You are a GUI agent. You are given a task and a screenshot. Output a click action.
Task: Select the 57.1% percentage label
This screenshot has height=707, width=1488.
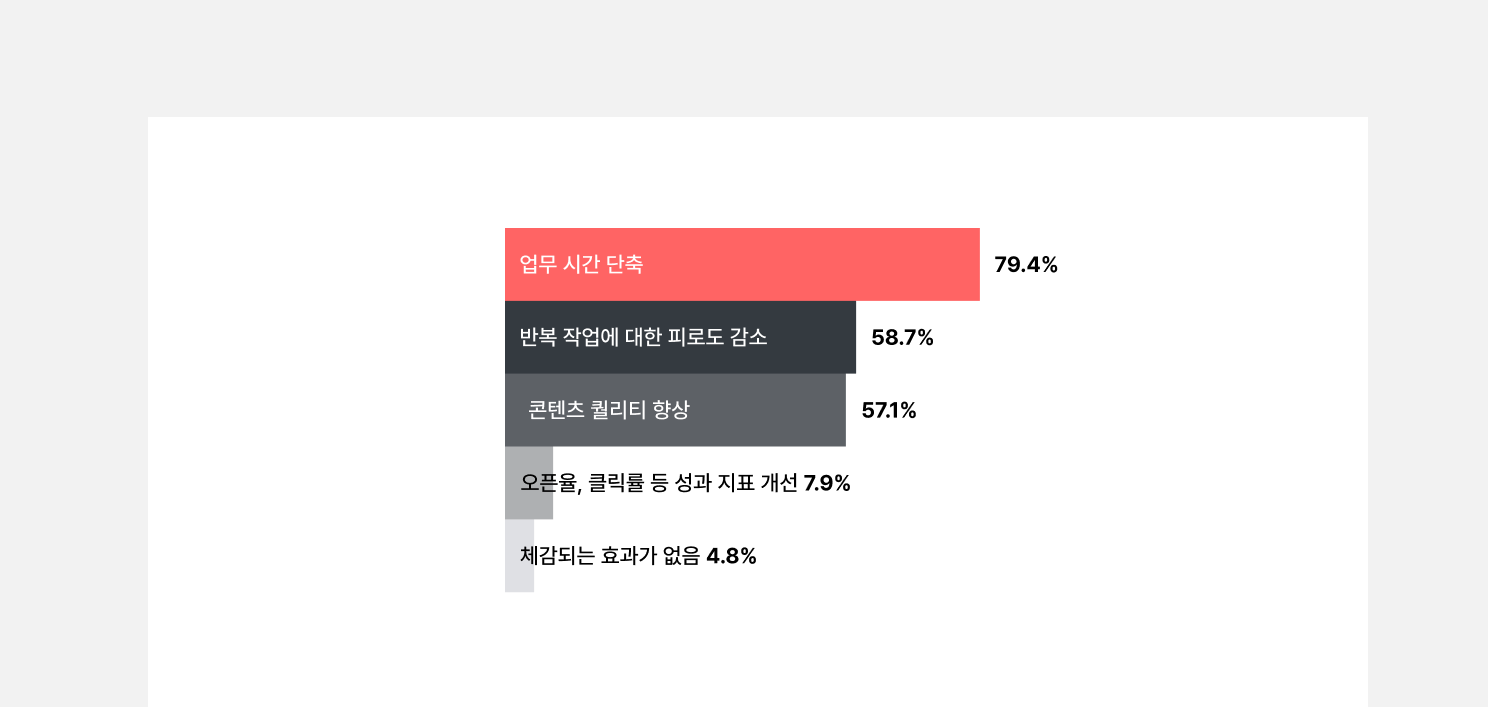889,410
